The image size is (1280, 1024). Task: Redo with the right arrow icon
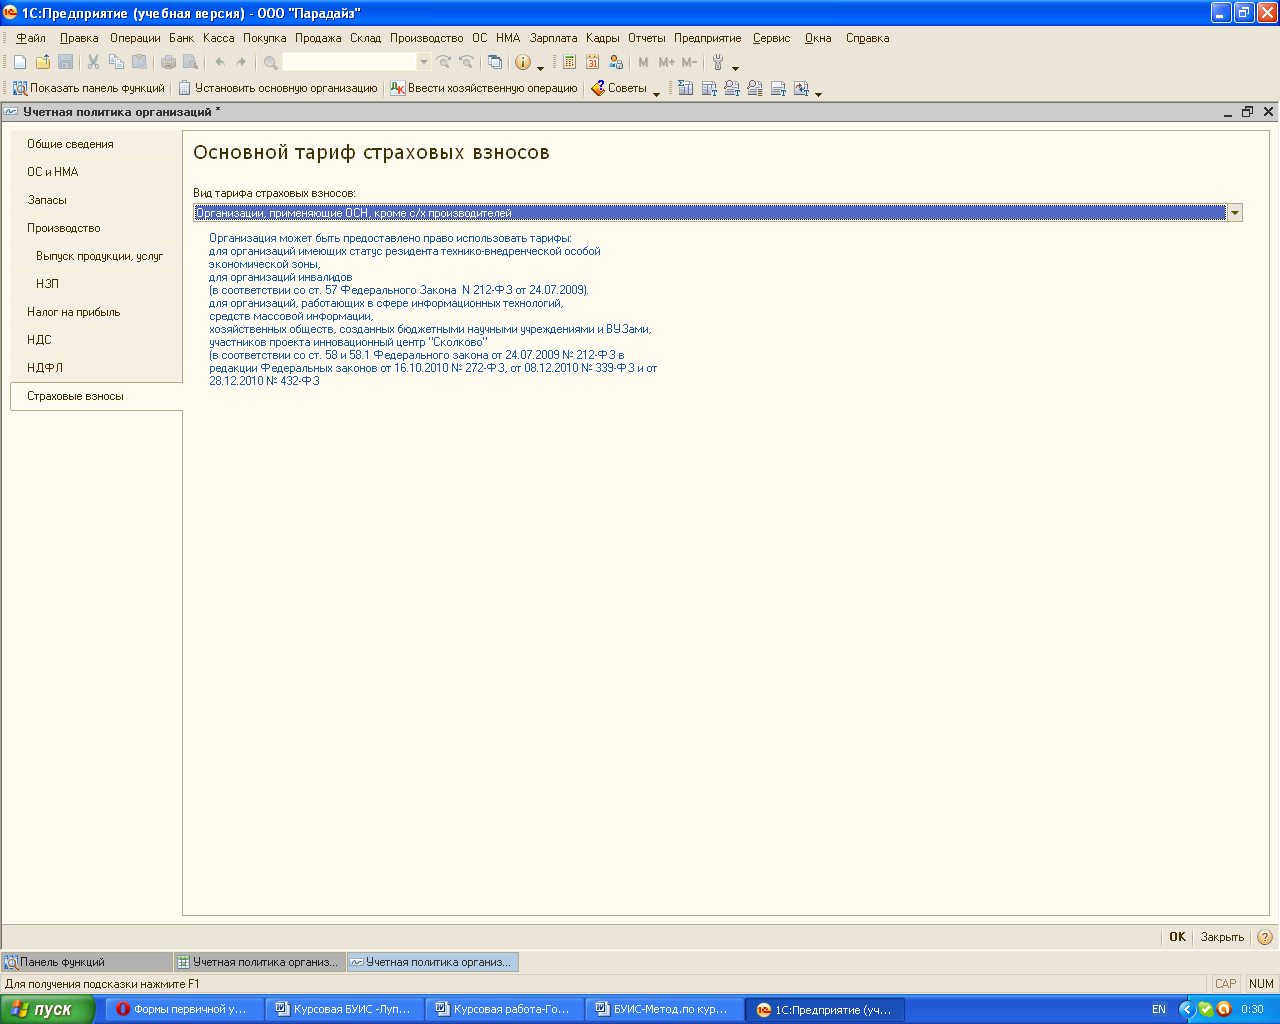pos(241,62)
